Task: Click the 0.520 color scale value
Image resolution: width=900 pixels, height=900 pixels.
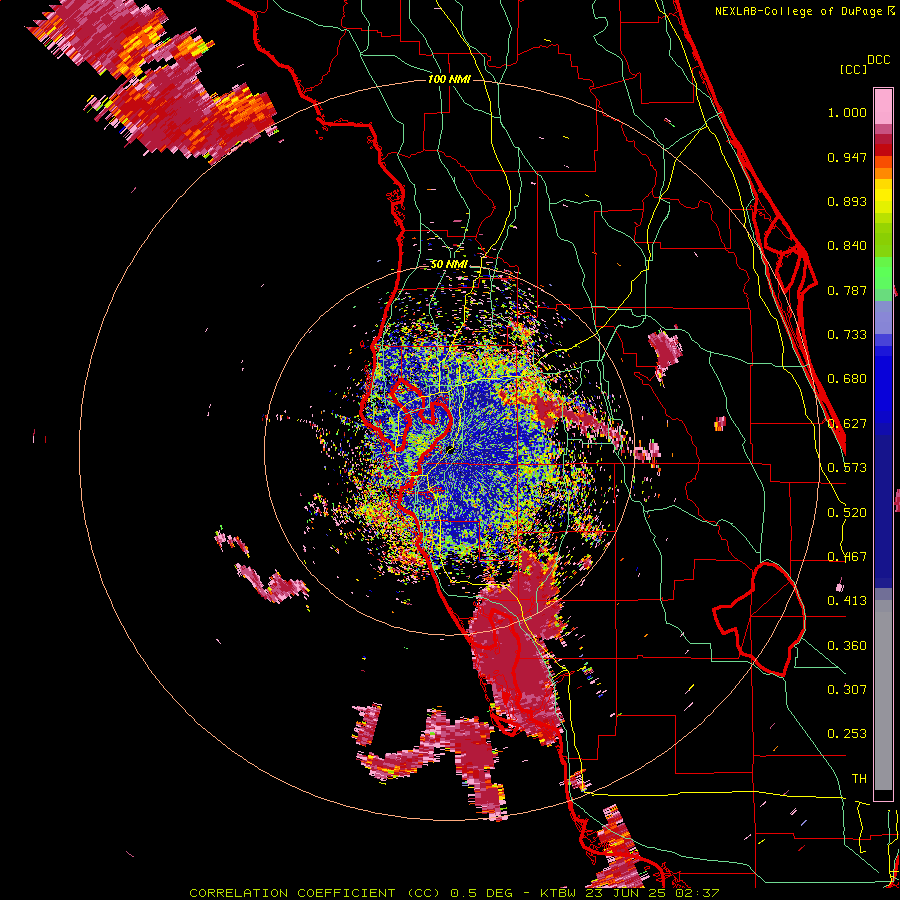Action: [x=847, y=513]
